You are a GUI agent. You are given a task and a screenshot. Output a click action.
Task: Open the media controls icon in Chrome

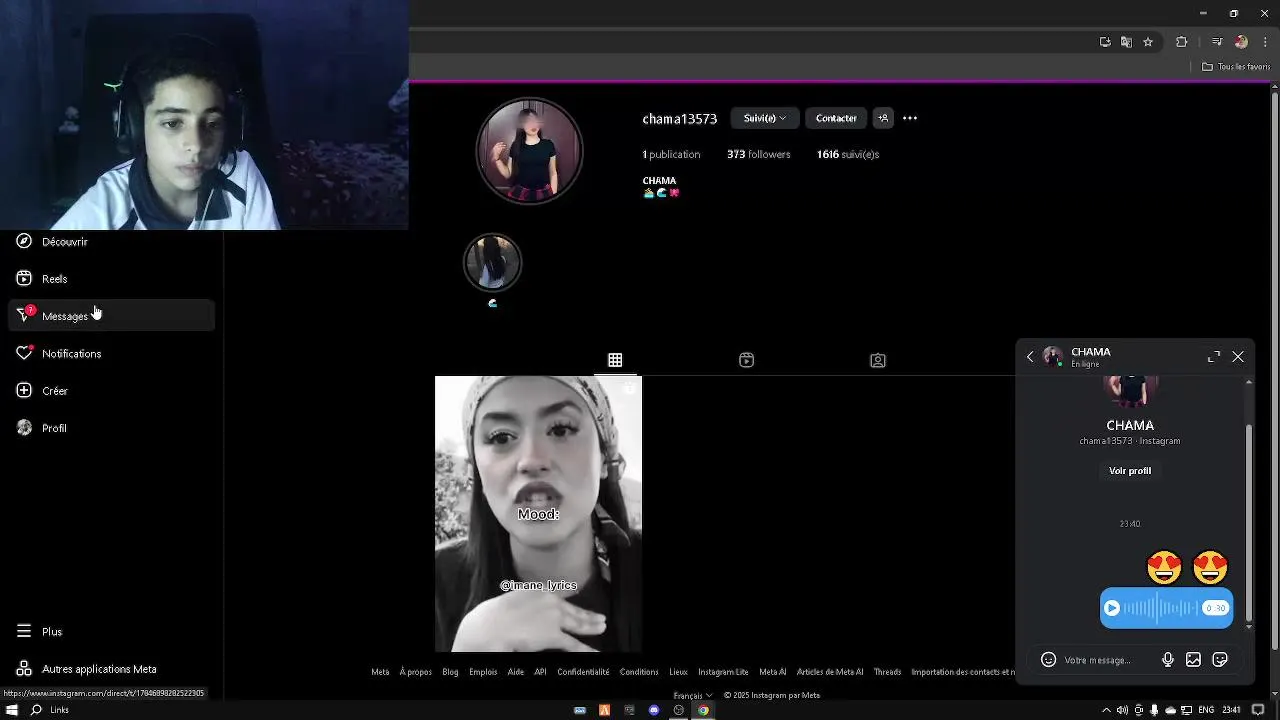click(x=1217, y=42)
